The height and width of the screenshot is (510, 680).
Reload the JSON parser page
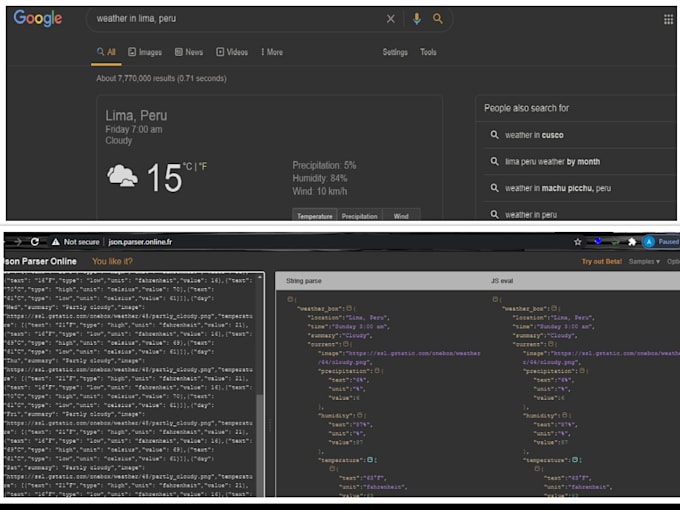tap(35, 242)
